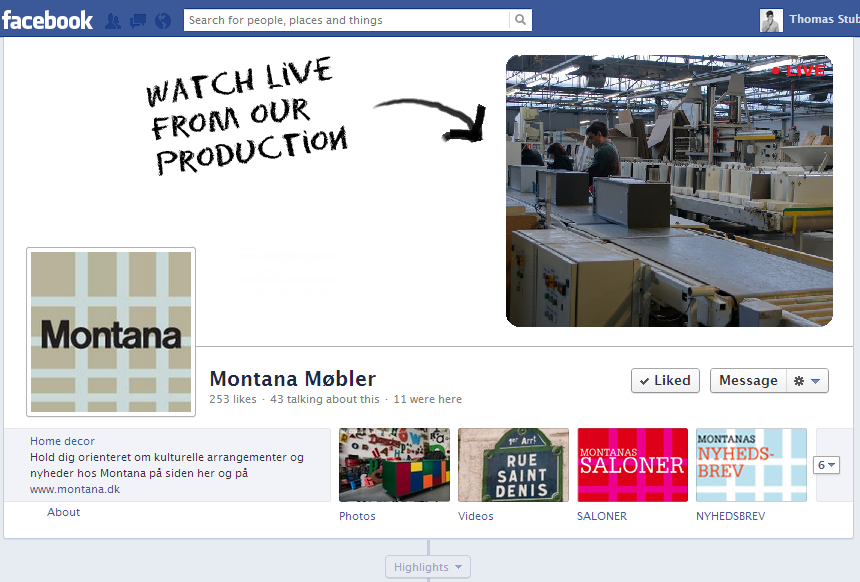Open the live production video image
860x582 pixels.
pos(669,190)
